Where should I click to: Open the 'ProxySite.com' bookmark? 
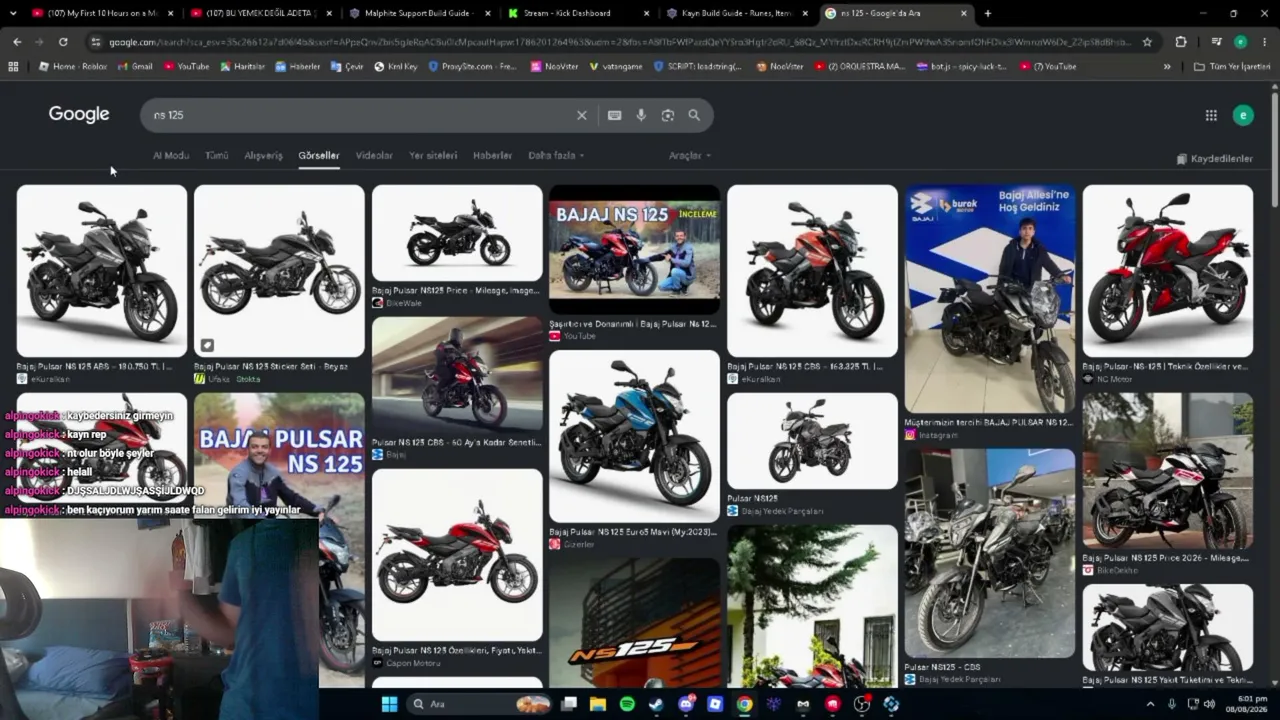click(x=472, y=66)
